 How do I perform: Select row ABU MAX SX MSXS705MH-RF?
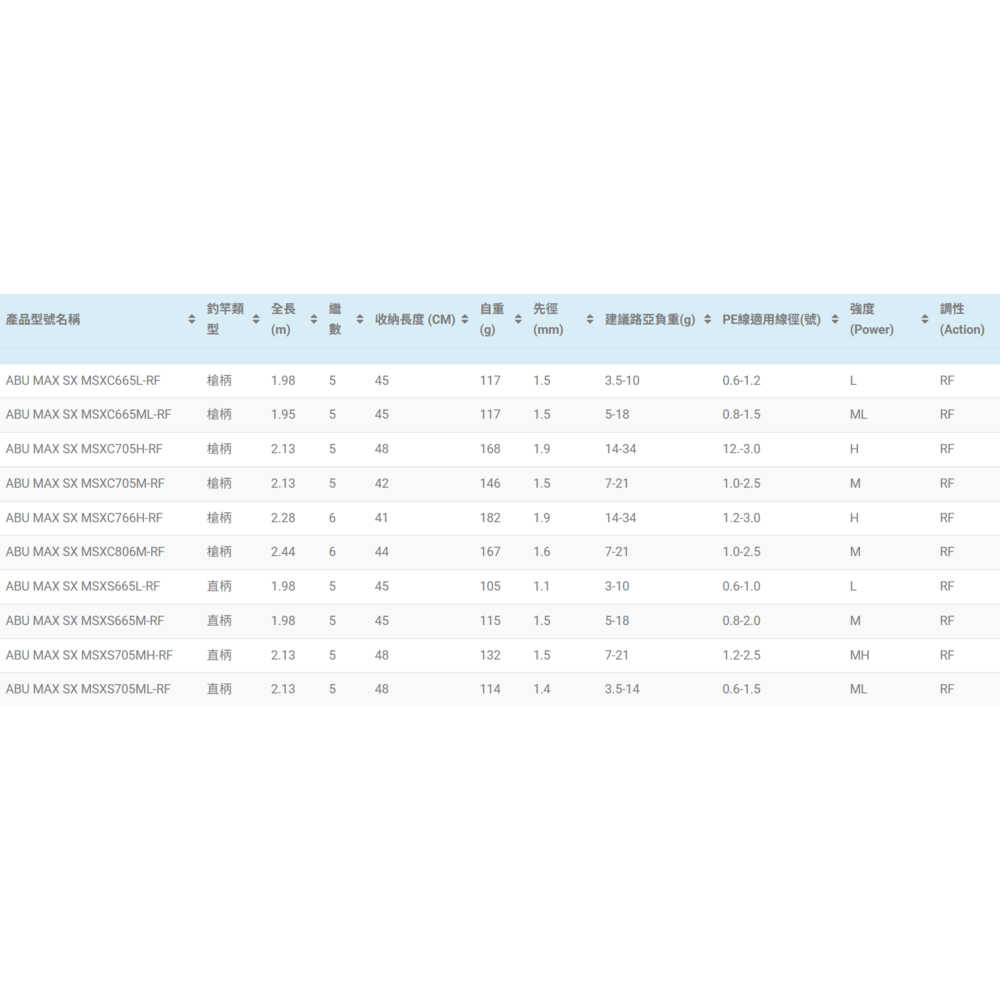pos(500,655)
